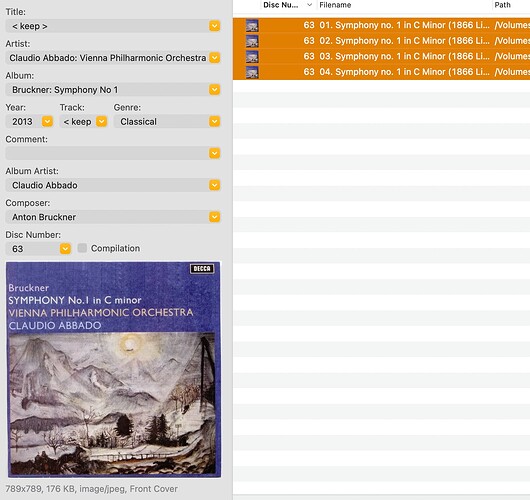Select file 02. Symphony no. 1 in C Minor
530x500 pixels.
point(404,41)
